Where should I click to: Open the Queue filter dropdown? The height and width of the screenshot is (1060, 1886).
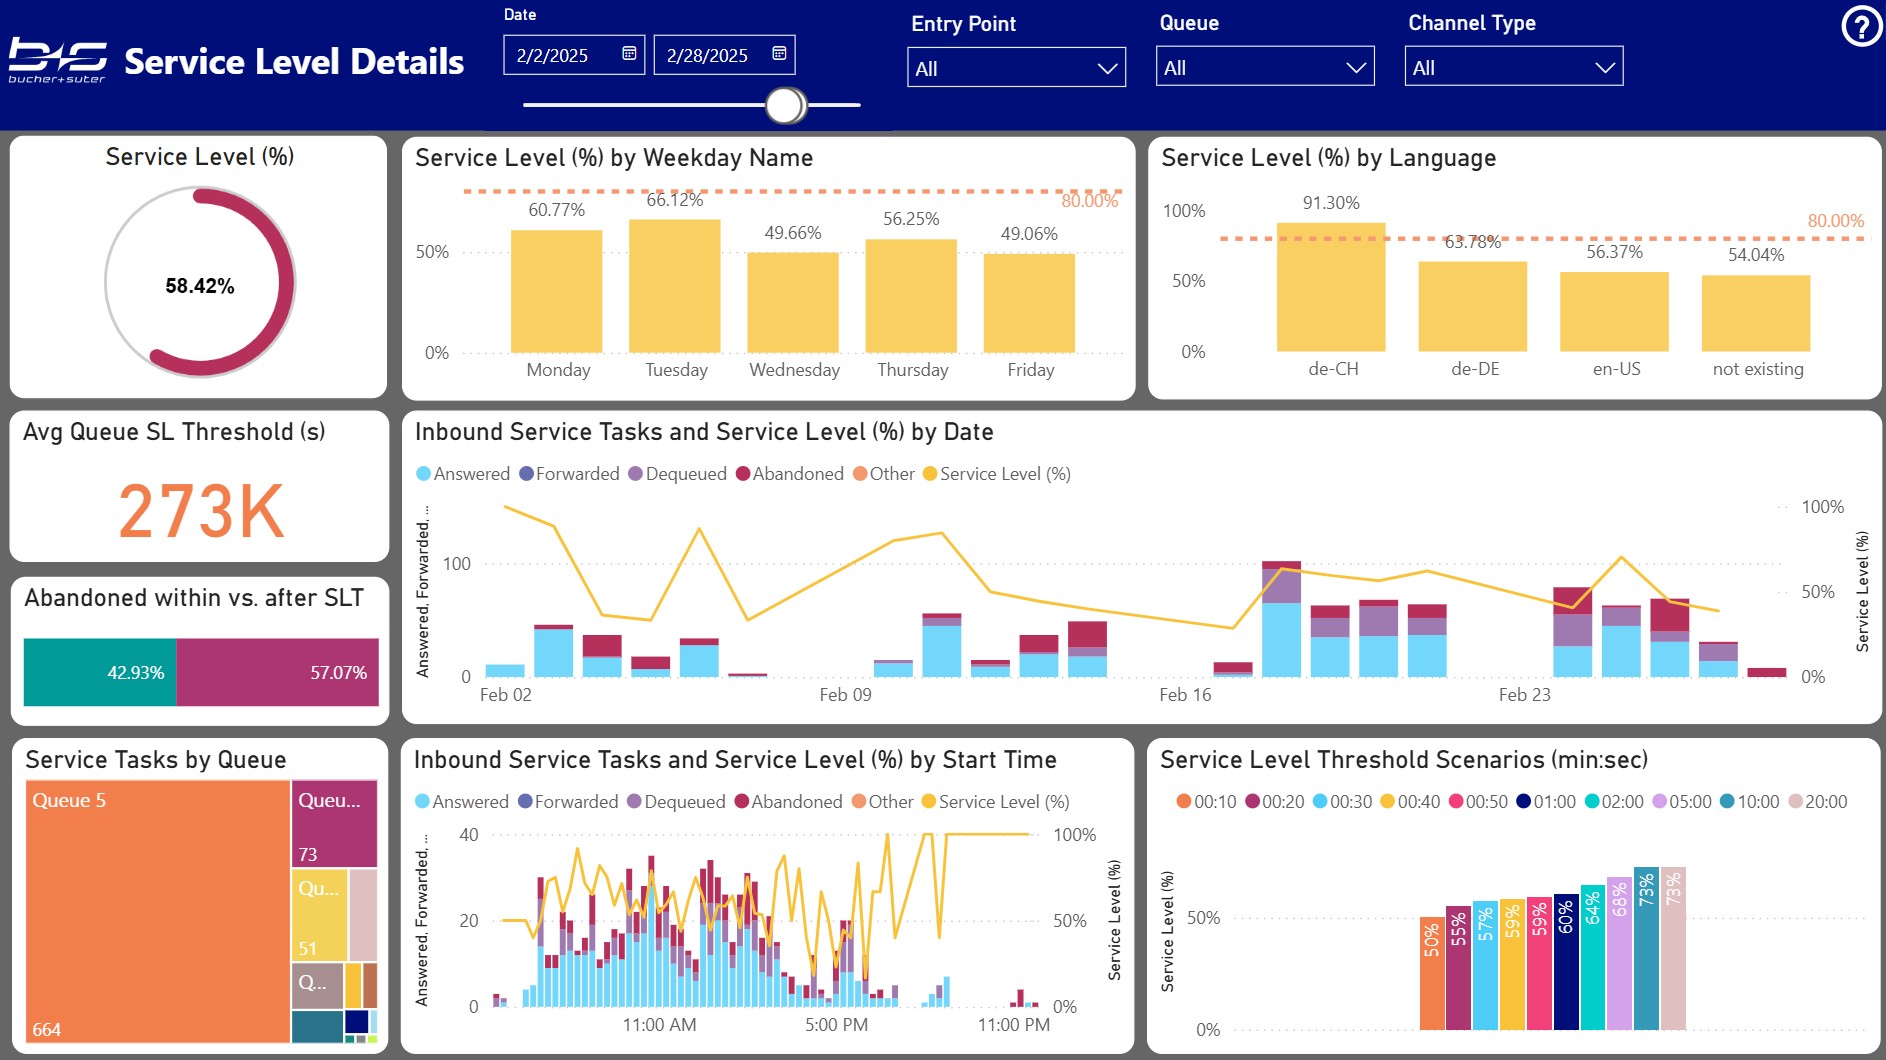(1264, 68)
